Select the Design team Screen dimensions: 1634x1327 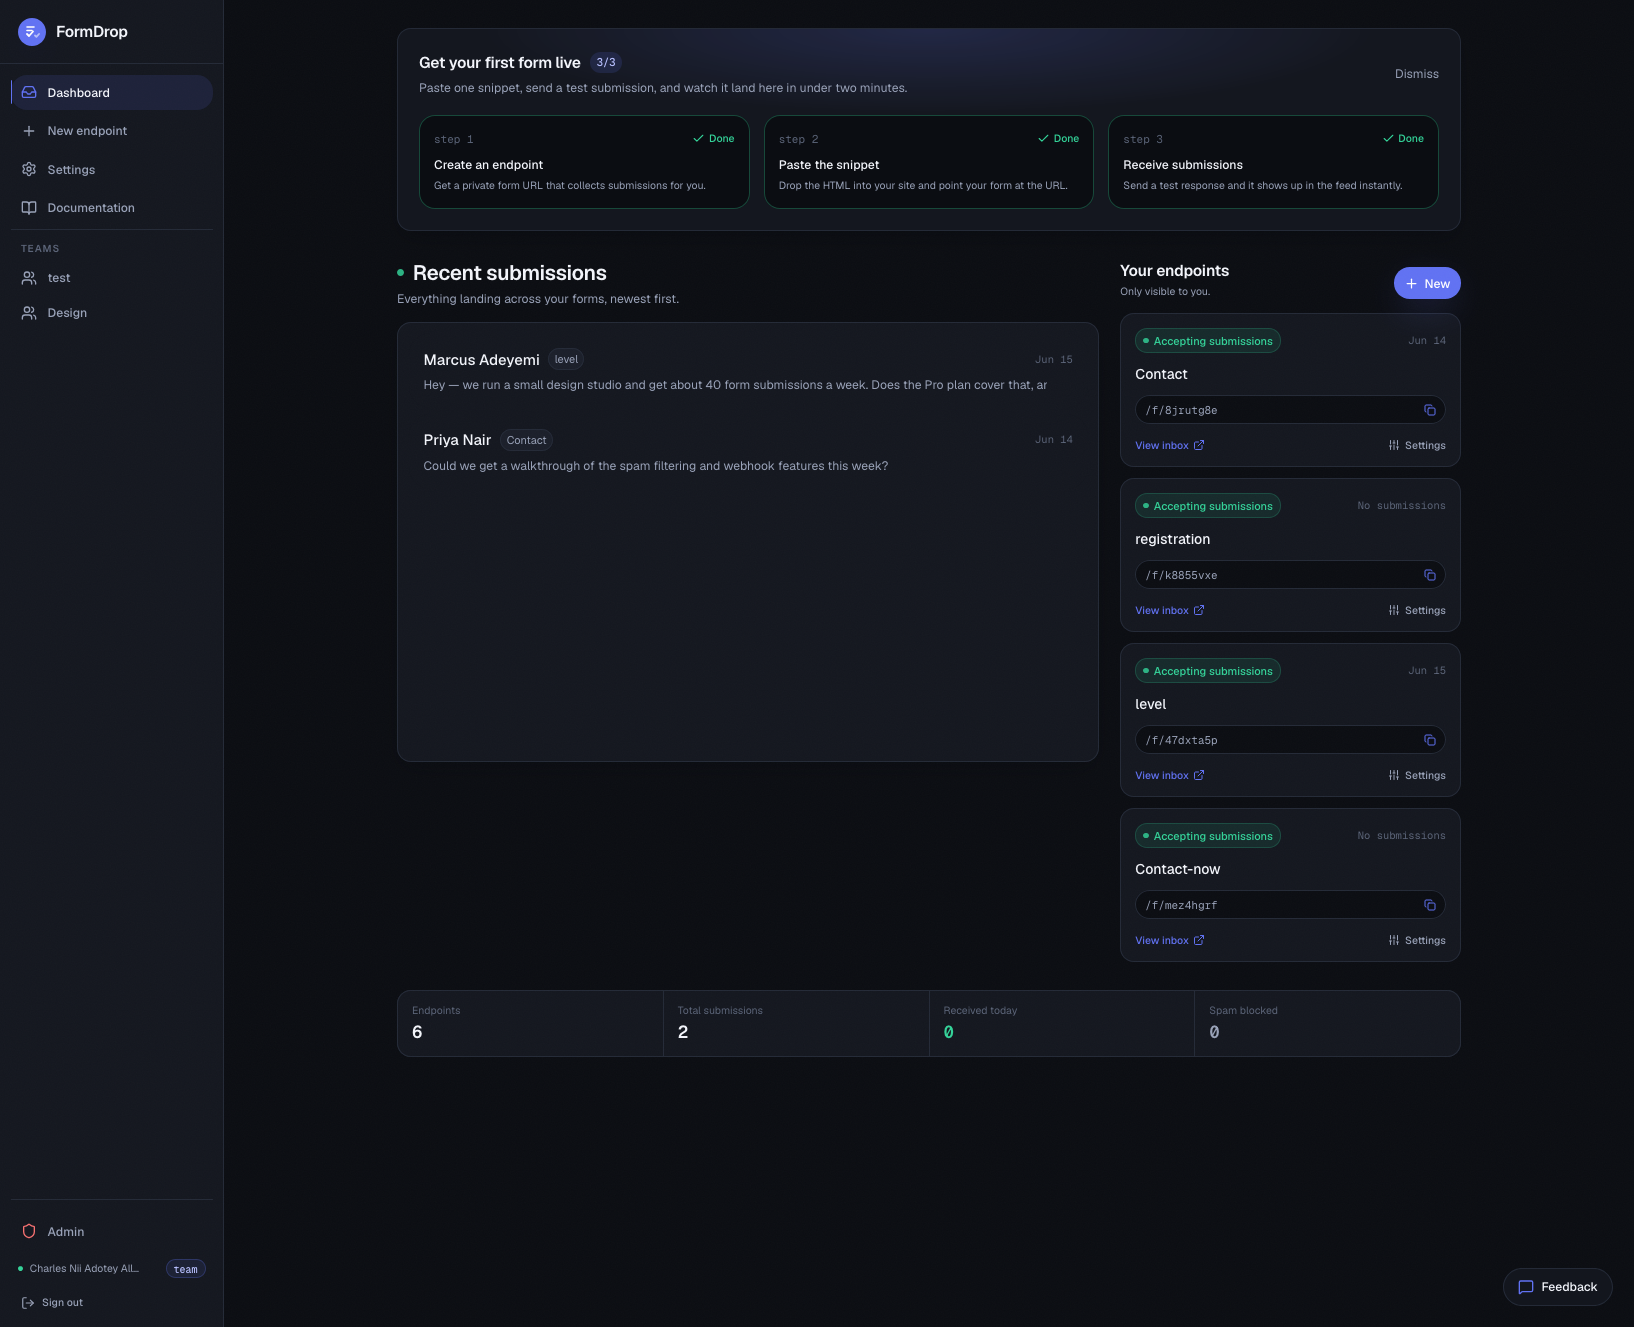tap(112, 313)
